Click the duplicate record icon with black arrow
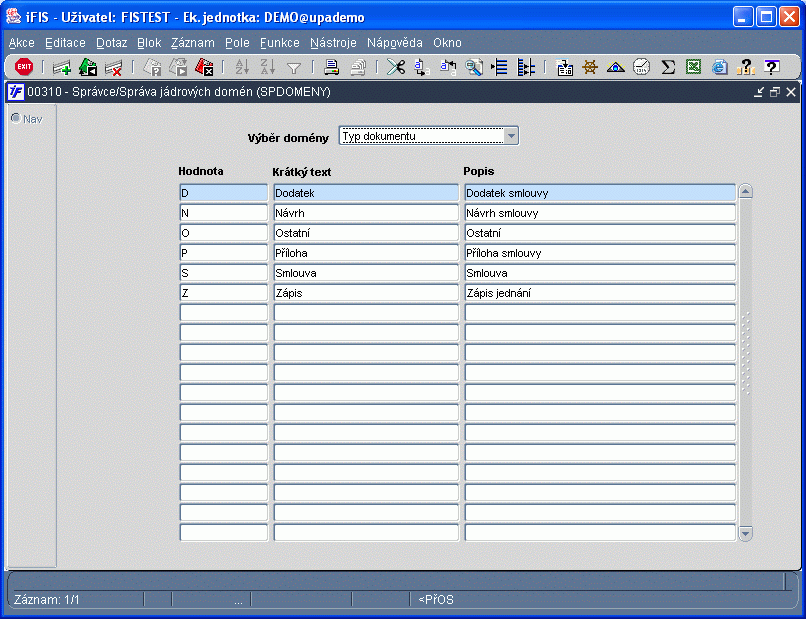Image resolution: width=806 pixels, height=619 pixels. tap(88, 67)
